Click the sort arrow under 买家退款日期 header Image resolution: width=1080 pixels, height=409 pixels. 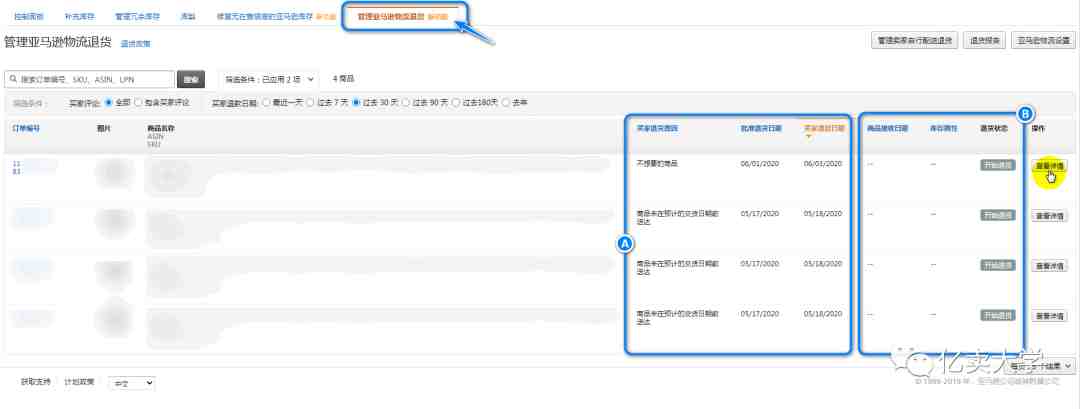(x=809, y=137)
